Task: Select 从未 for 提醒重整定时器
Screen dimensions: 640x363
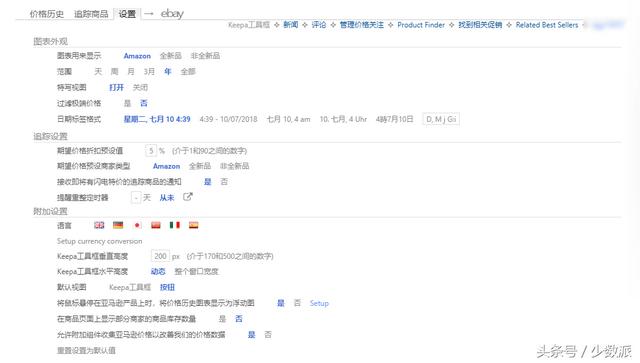Action: pos(167,198)
